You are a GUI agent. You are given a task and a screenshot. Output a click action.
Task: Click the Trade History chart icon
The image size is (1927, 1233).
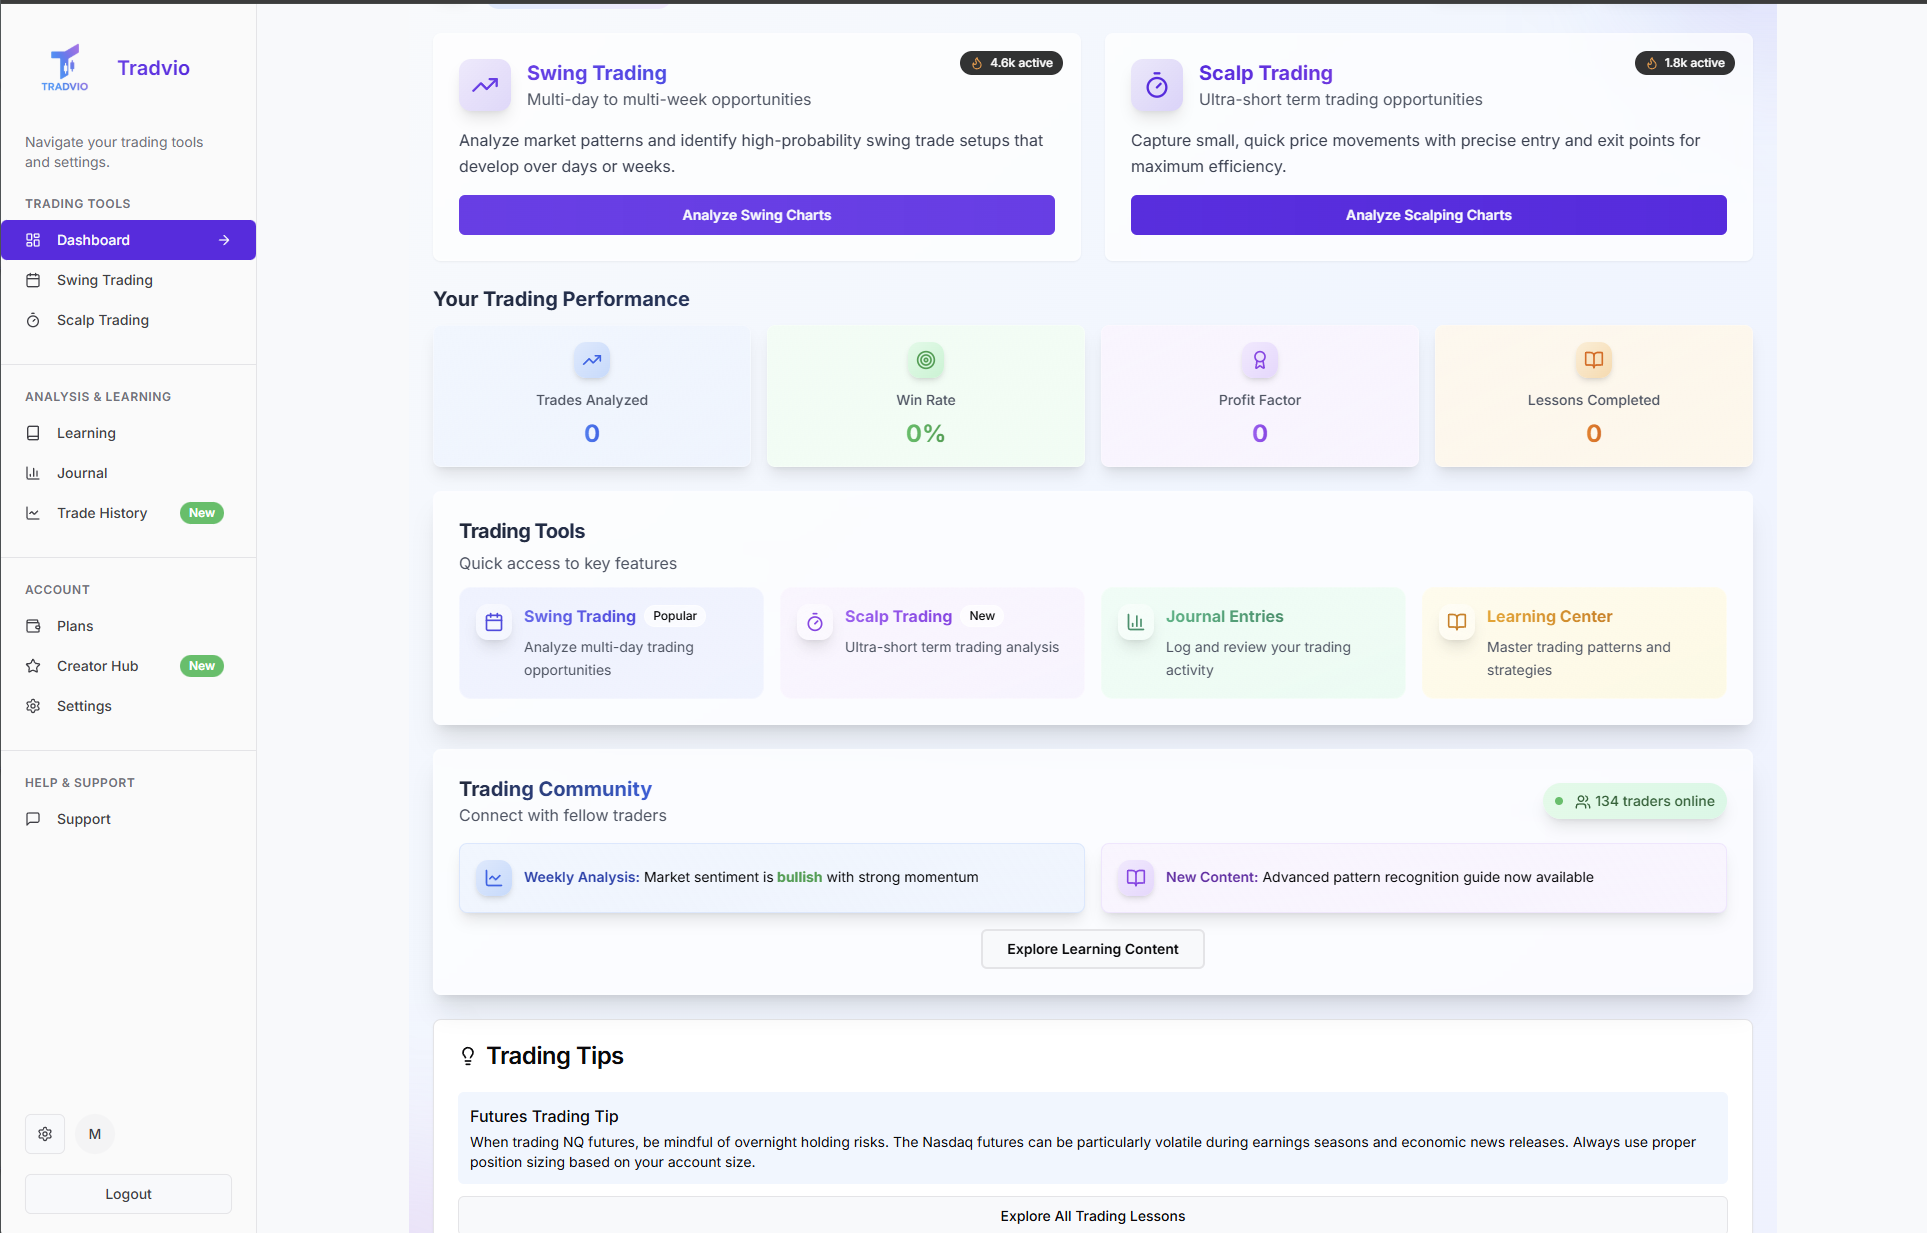coord(33,513)
